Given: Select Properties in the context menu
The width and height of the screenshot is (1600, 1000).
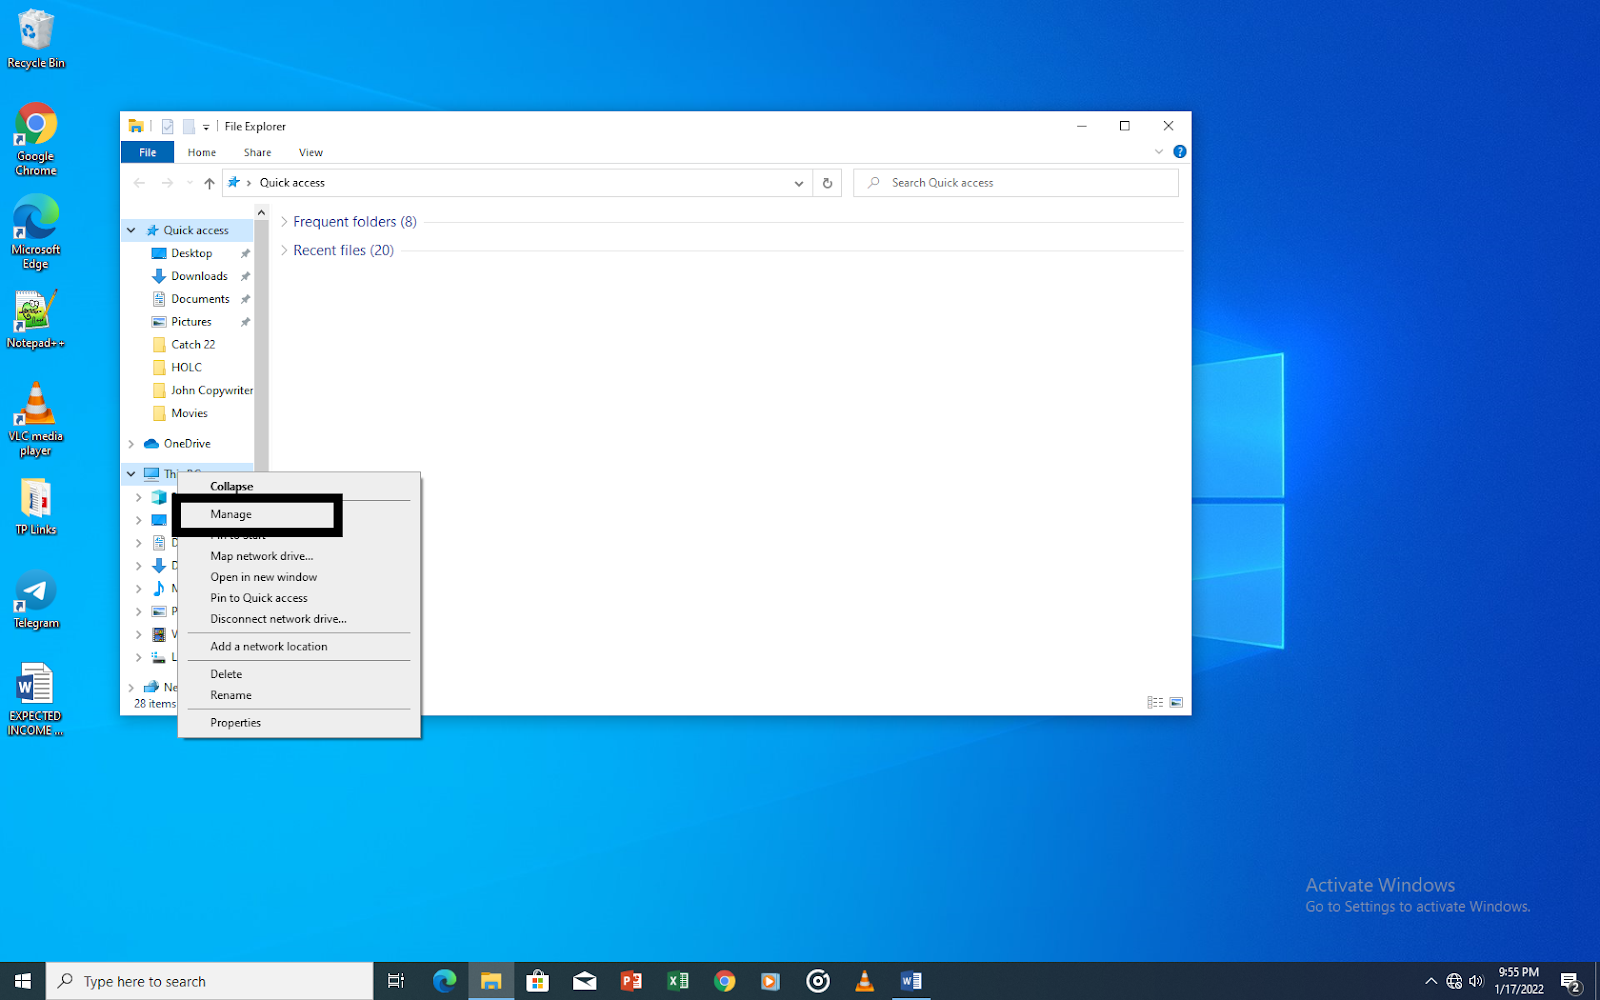Looking at the screenshot, I should (236, 723).
